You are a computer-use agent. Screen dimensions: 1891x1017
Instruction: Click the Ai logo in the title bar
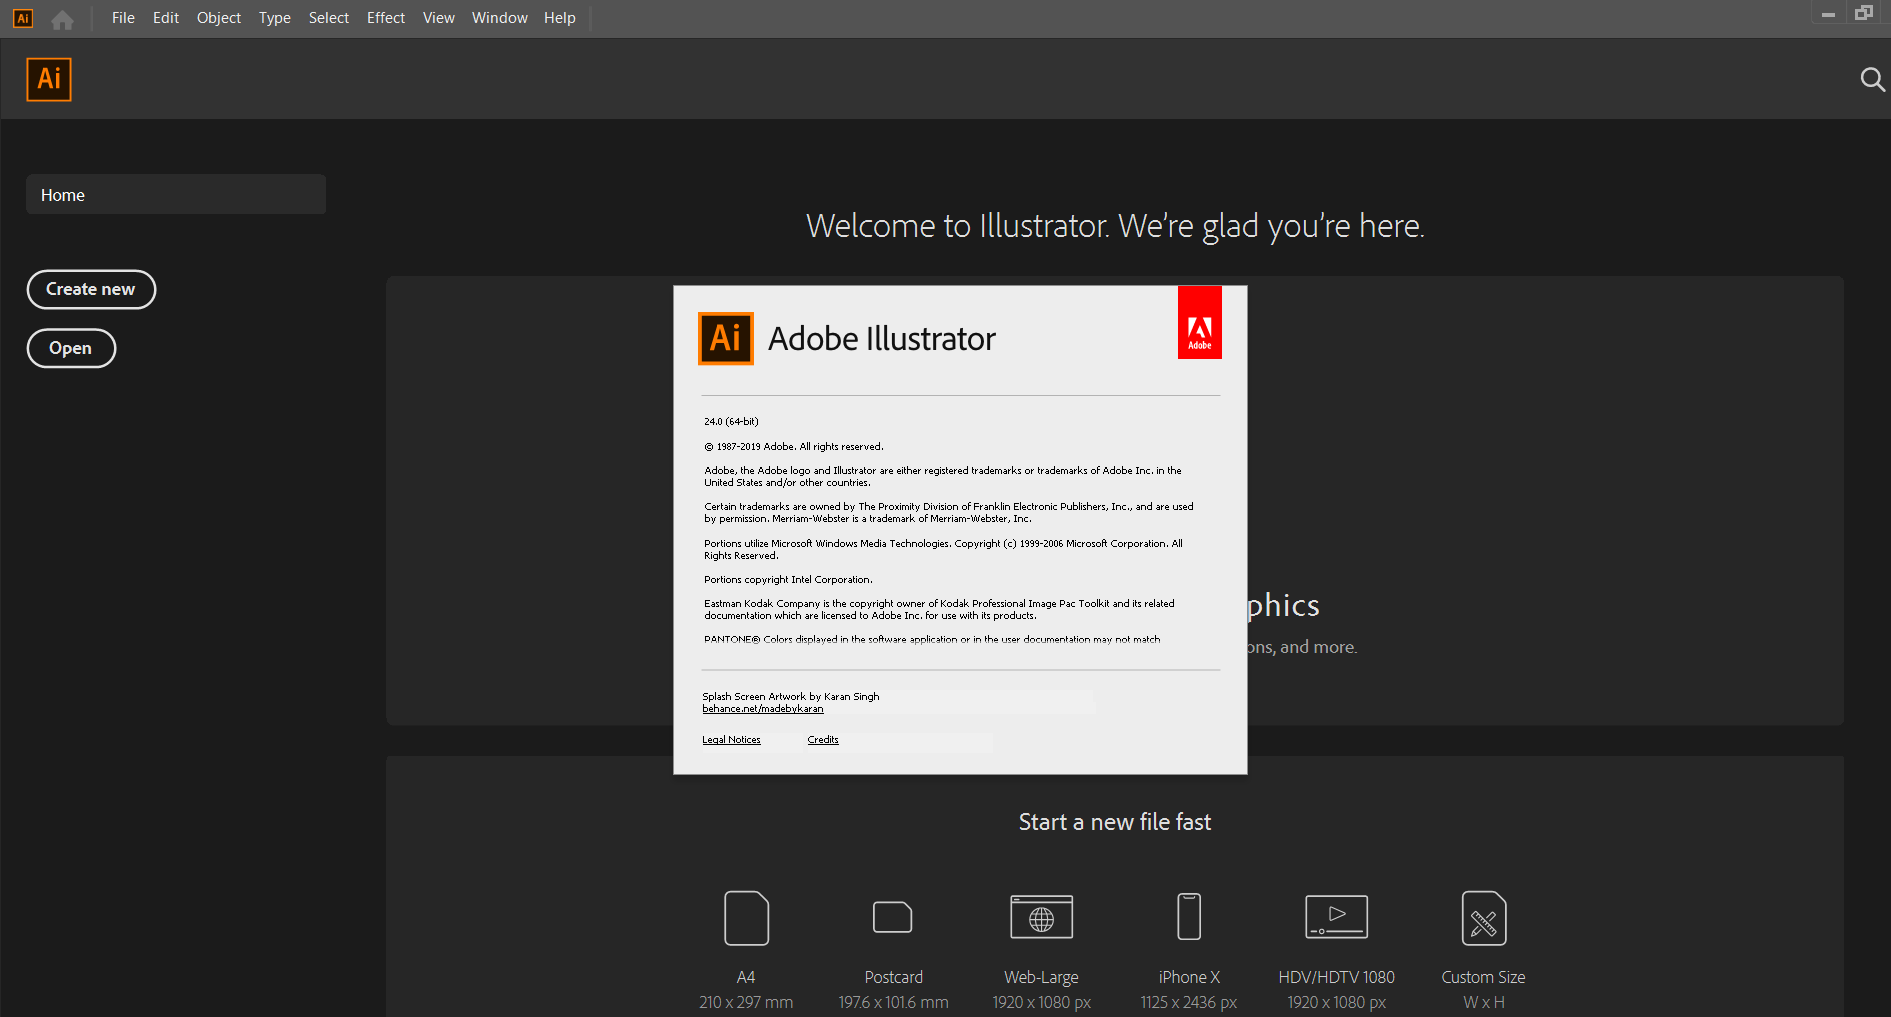coord(22,18)
